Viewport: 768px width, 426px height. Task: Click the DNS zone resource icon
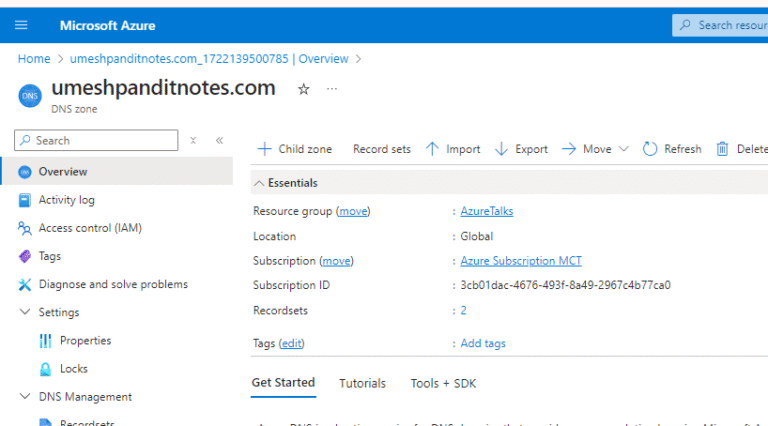(30, 96)
